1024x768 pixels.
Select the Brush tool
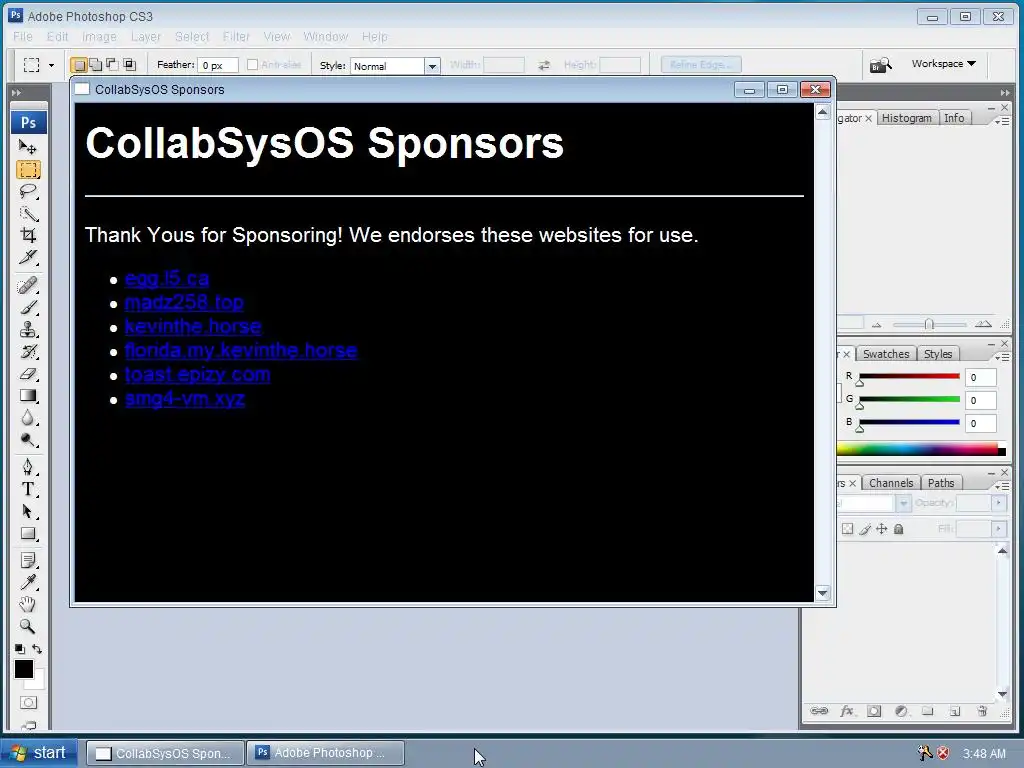click(28, 307)
